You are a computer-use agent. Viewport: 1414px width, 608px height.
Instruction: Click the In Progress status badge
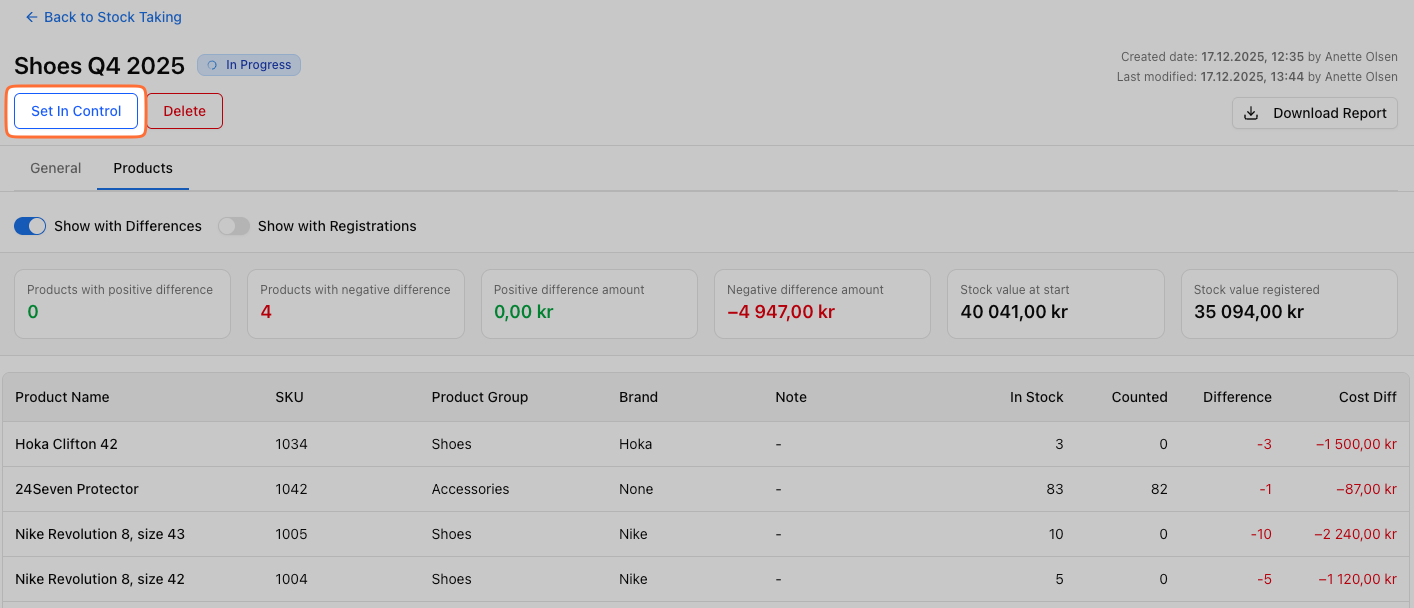pos(249,65)
